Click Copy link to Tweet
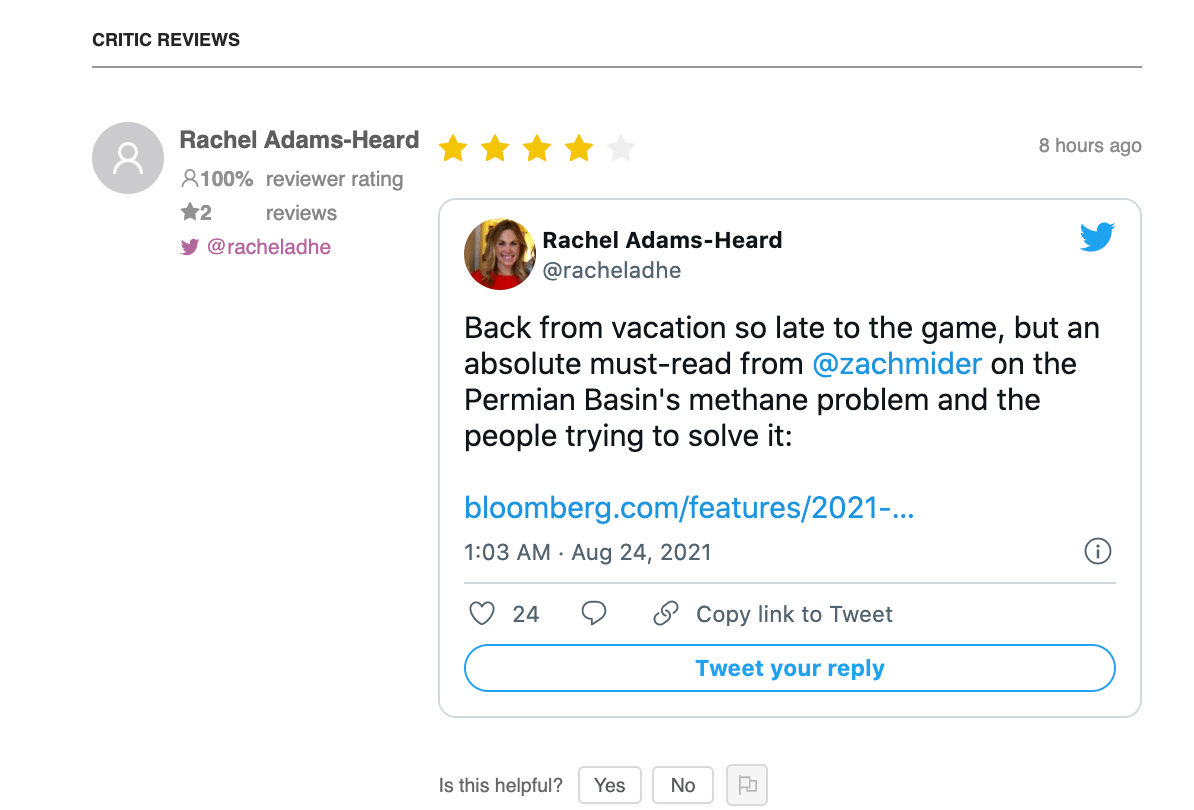 [794, 614]
